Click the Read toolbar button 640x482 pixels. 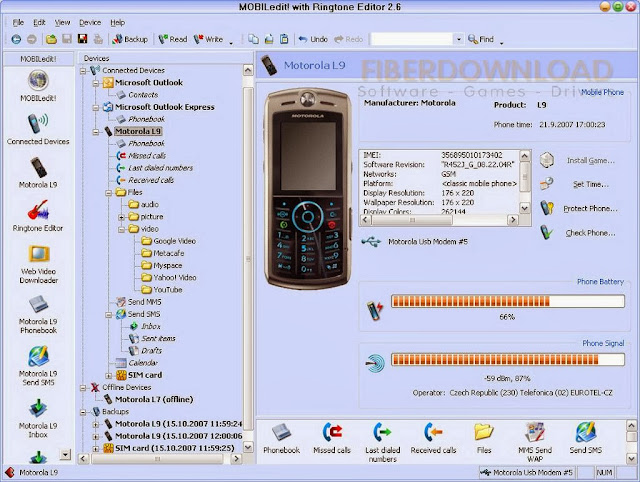click(173, 39)
